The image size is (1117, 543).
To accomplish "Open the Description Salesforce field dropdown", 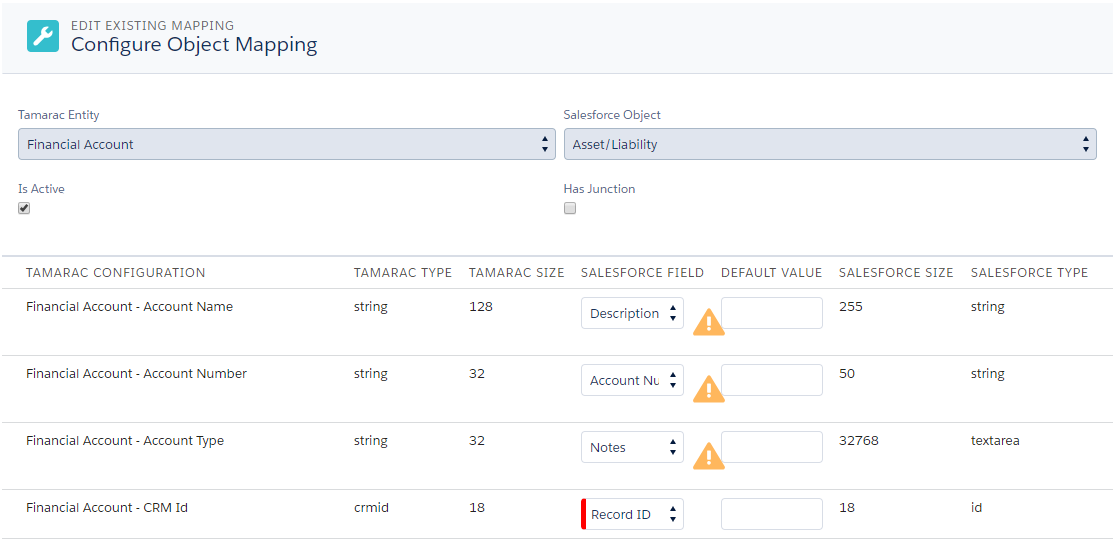I will tap(633, 313).
